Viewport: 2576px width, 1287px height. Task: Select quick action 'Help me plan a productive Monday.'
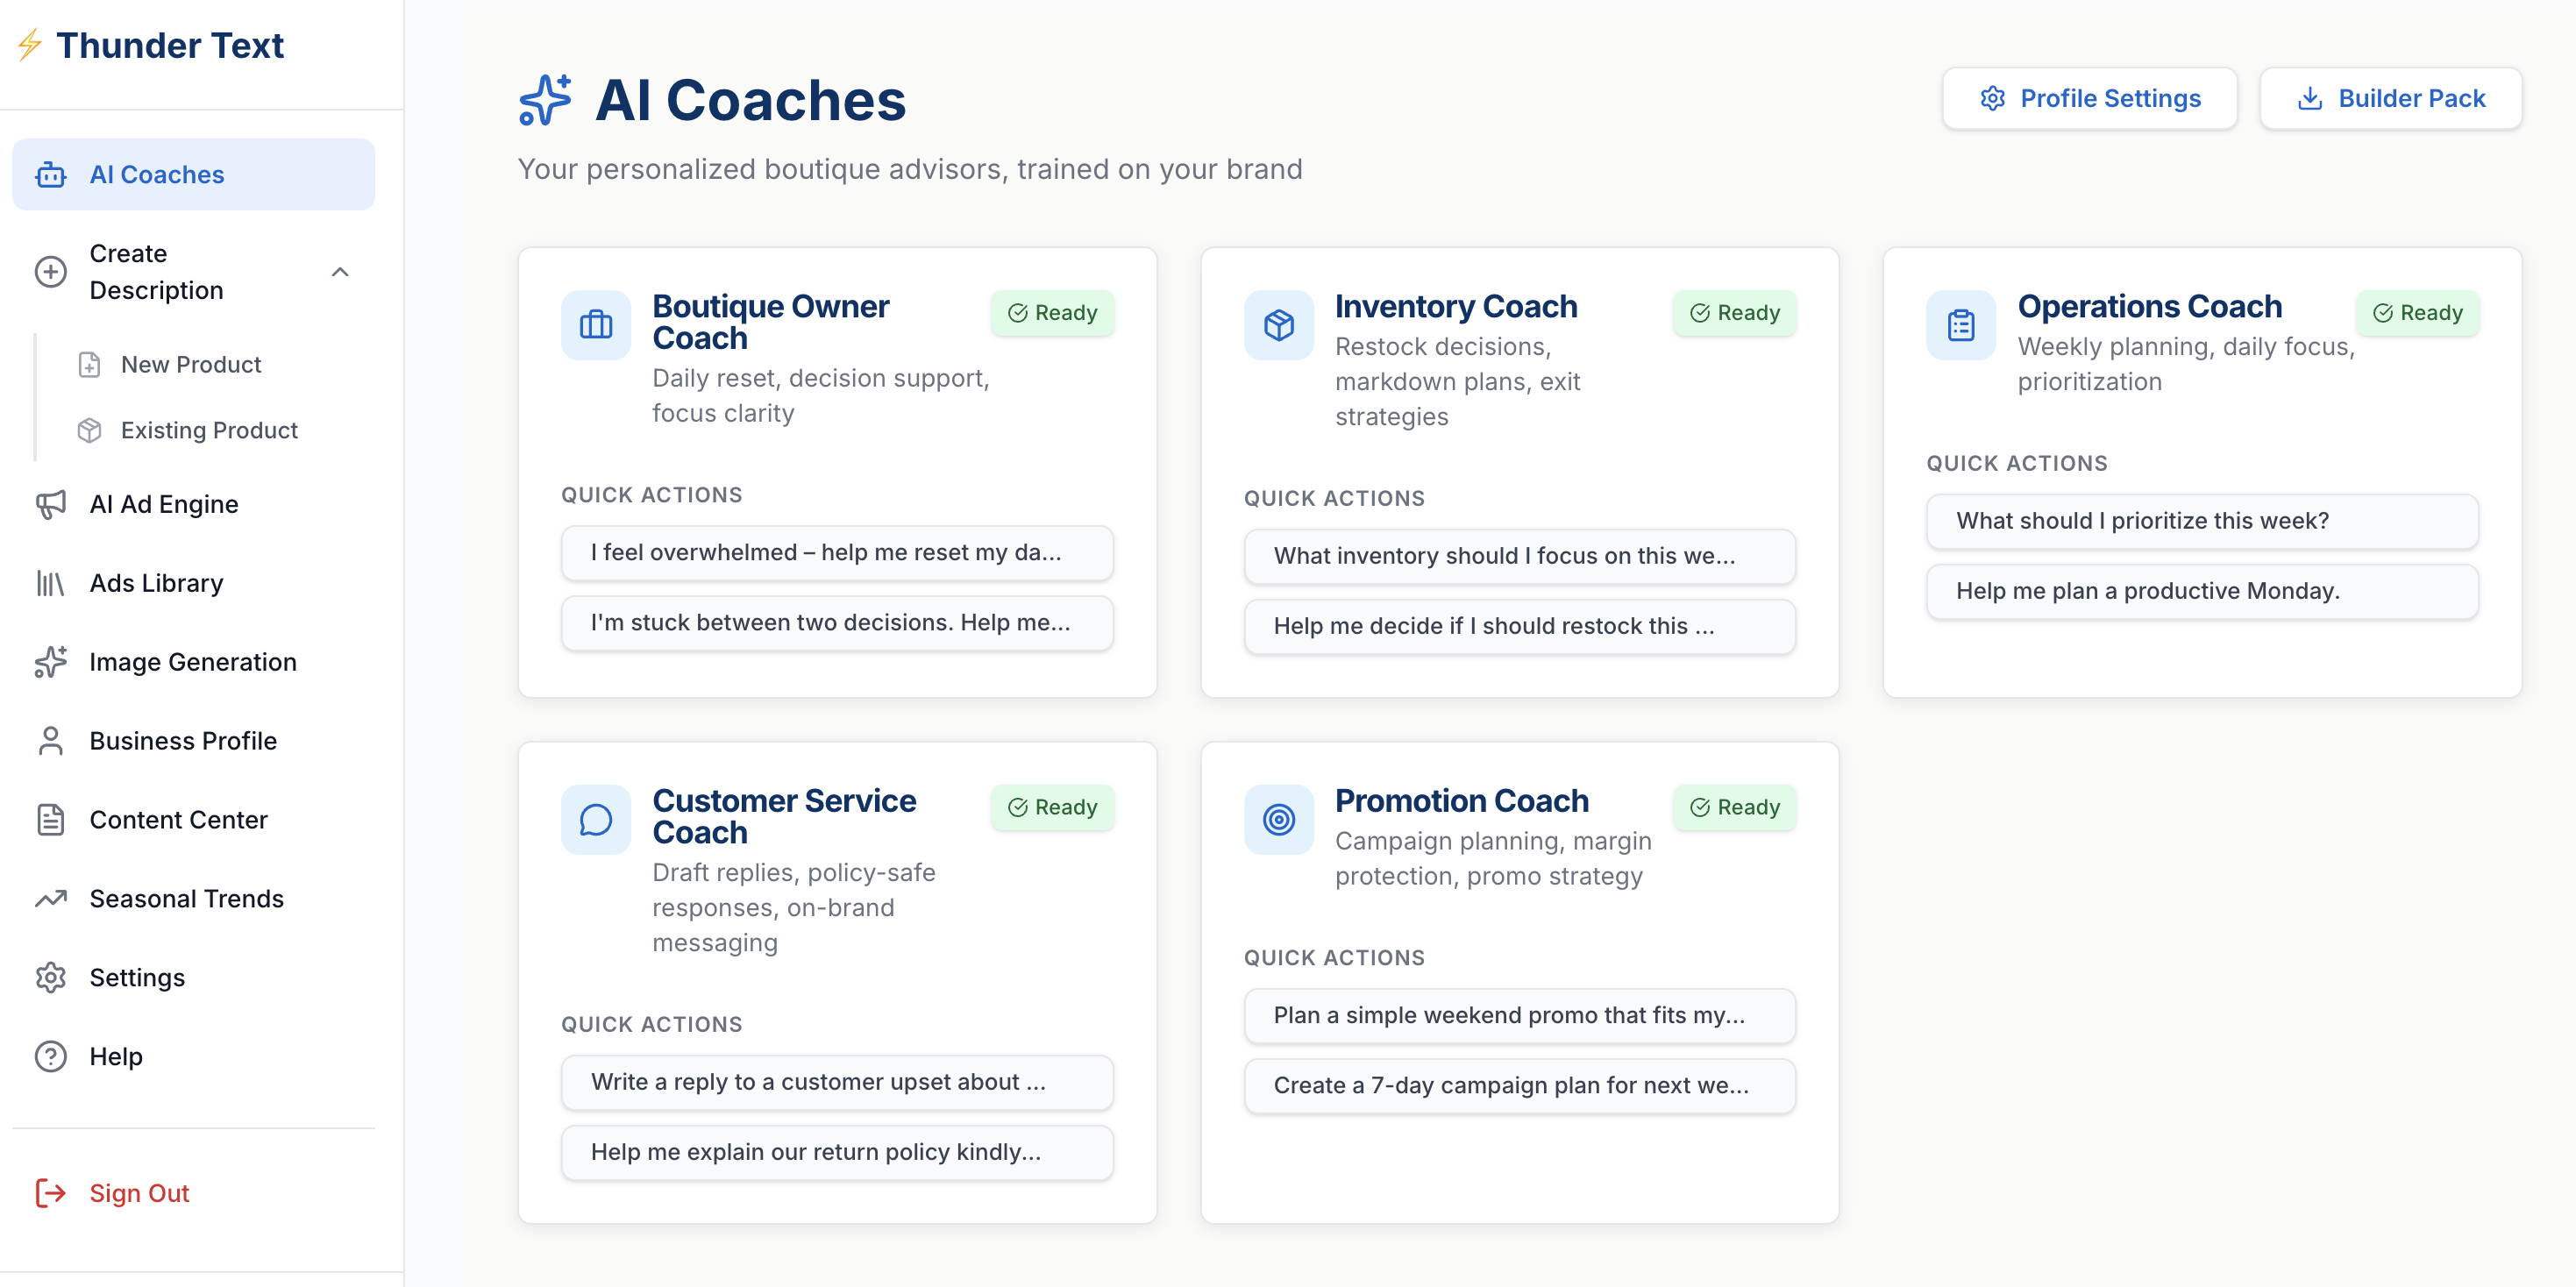coord(2202,591)
